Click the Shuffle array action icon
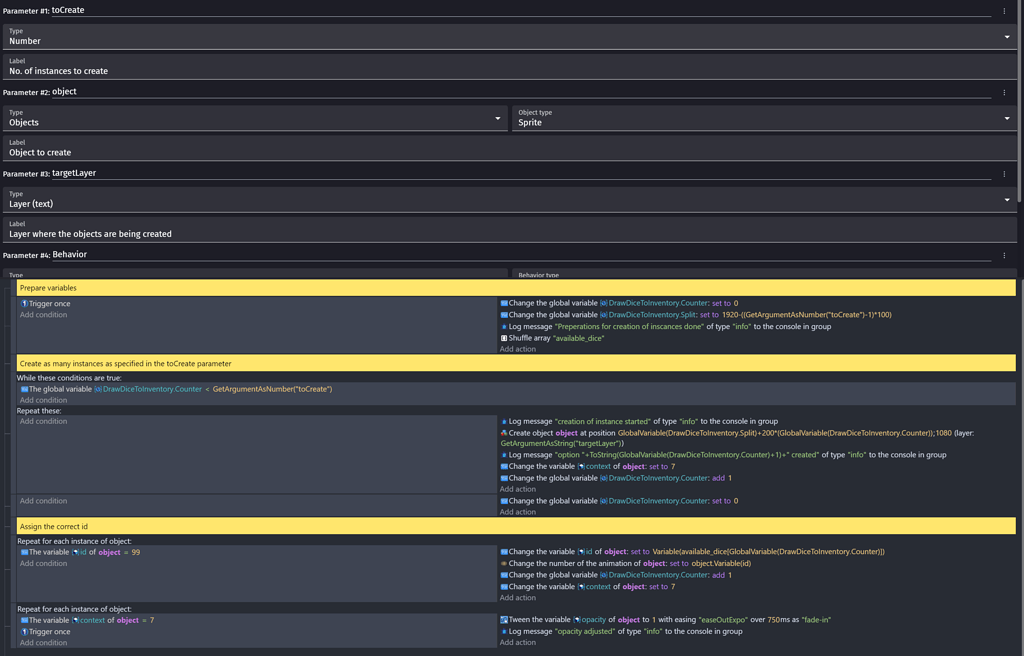The image size is (1024, 656). [504, 338]
